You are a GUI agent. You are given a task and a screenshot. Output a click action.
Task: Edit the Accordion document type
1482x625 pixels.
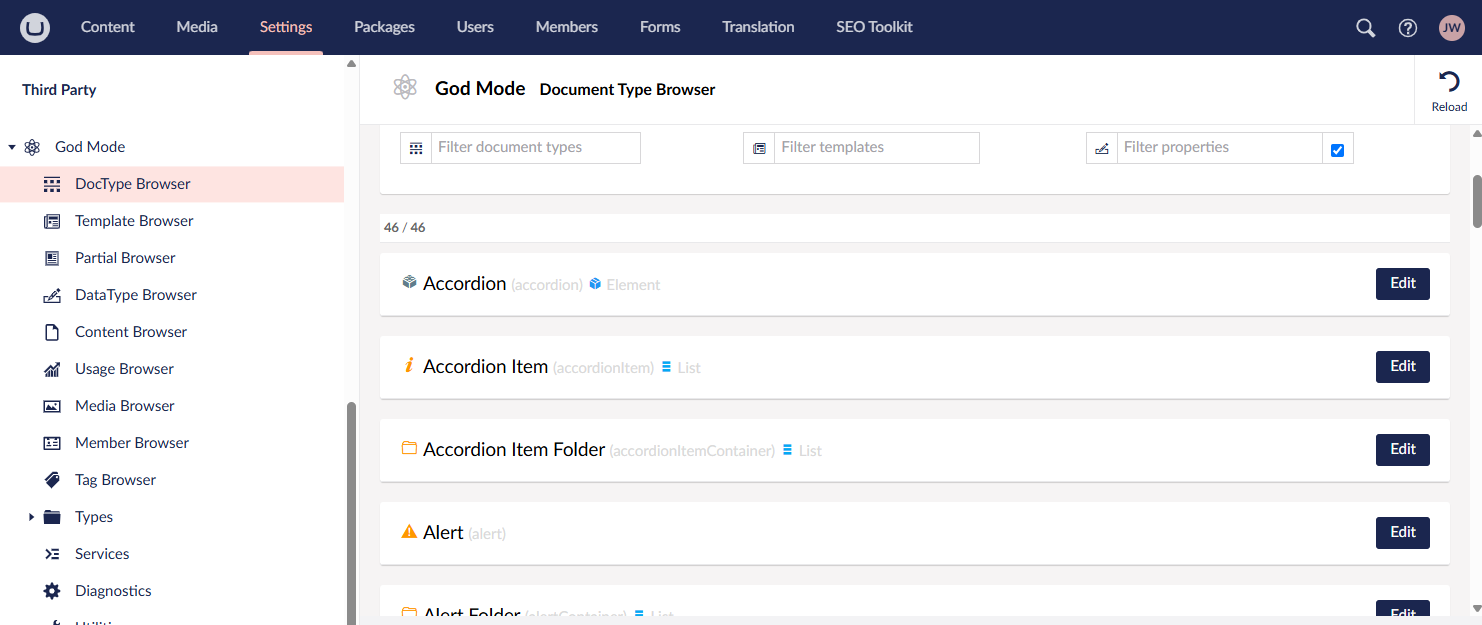(x=1402, y=284)
